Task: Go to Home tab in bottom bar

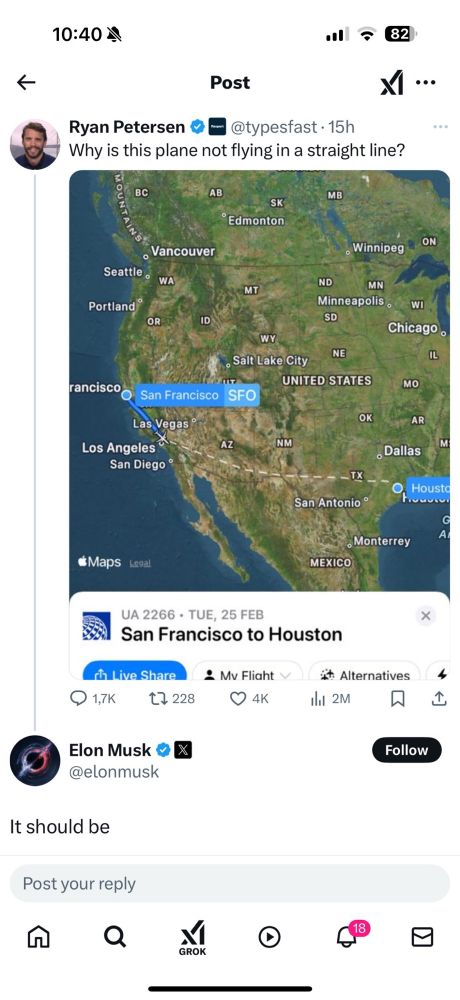Action: (38, 936)
